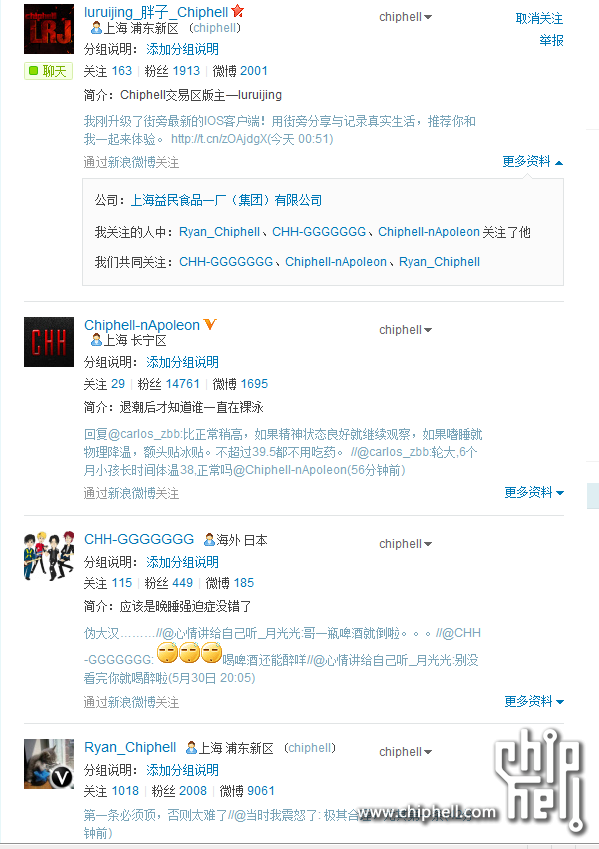This screenshot has width=599, height=849.
Task: Collapse 更多资料 for luruijing
Action: pos(532,161)
